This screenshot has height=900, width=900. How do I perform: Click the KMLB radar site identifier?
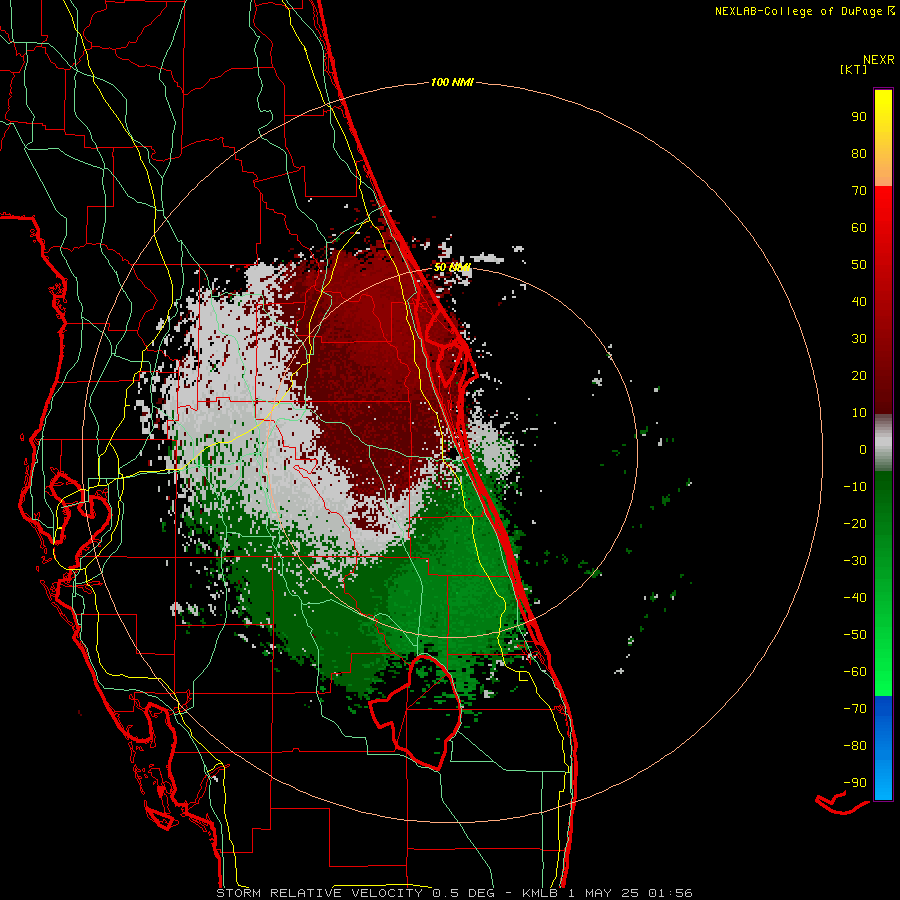(x=541, y=893)
